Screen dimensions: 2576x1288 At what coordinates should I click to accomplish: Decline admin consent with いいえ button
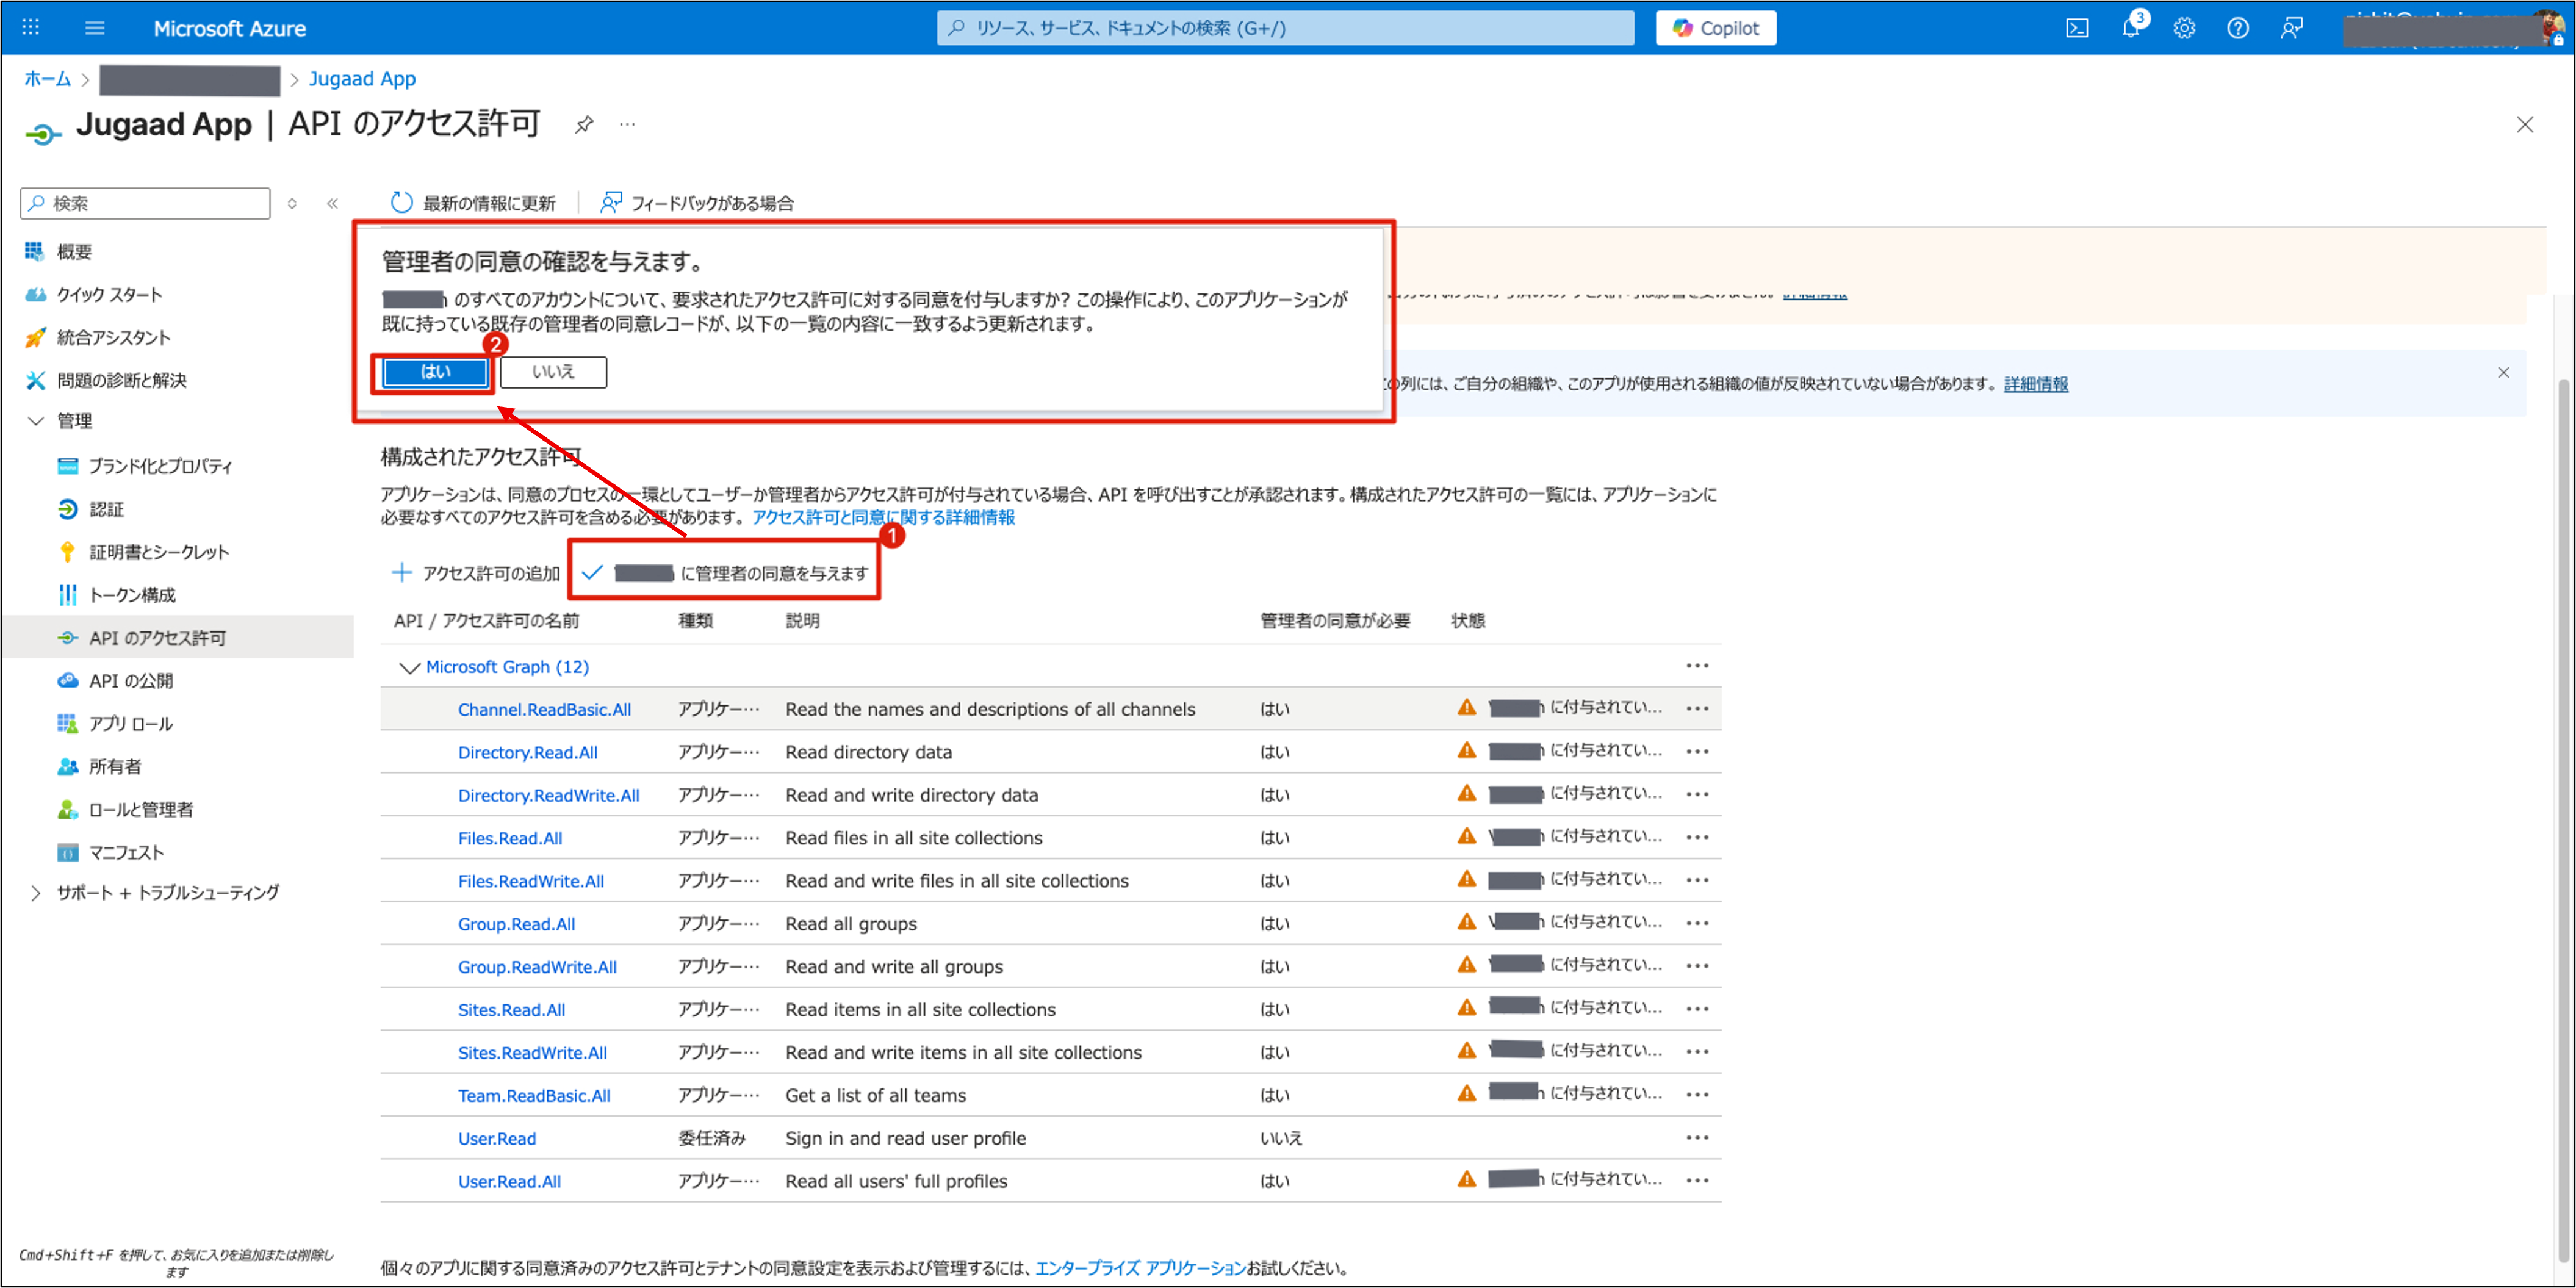pos(553,372)
